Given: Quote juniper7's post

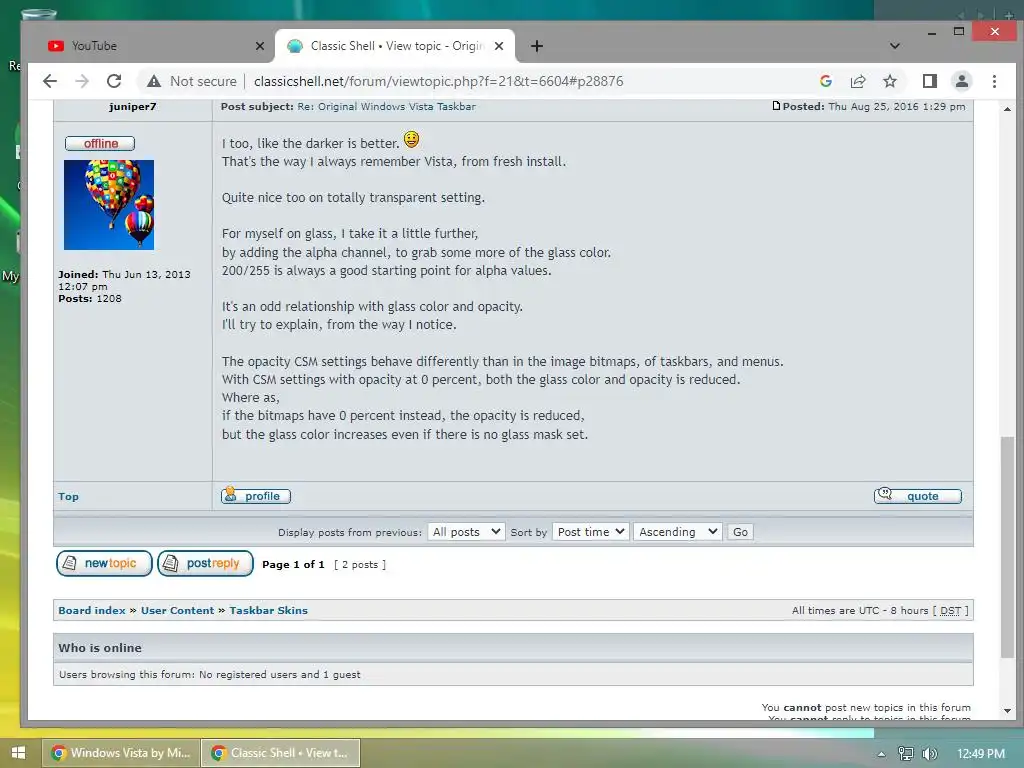Looking at the screenshot, I should coord(918,496).
